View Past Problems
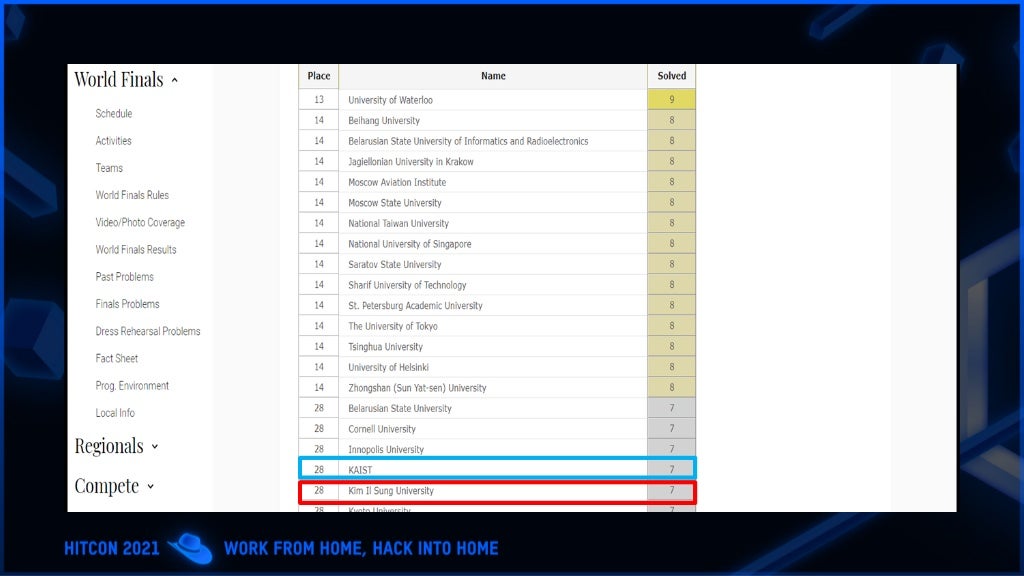Screen dimensions: 1024x576 (x=125, y=277)
